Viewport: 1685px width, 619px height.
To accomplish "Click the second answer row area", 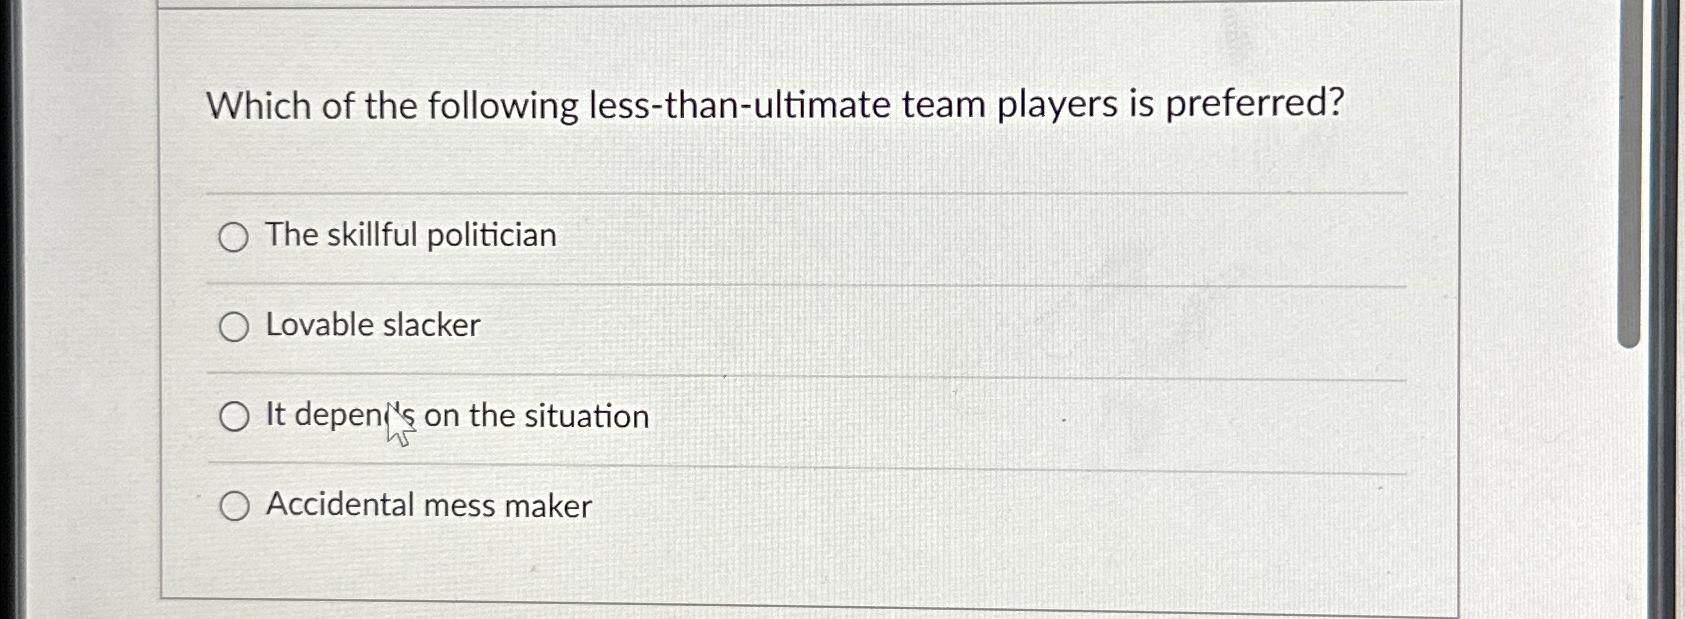I will click(x=800, y=325).
